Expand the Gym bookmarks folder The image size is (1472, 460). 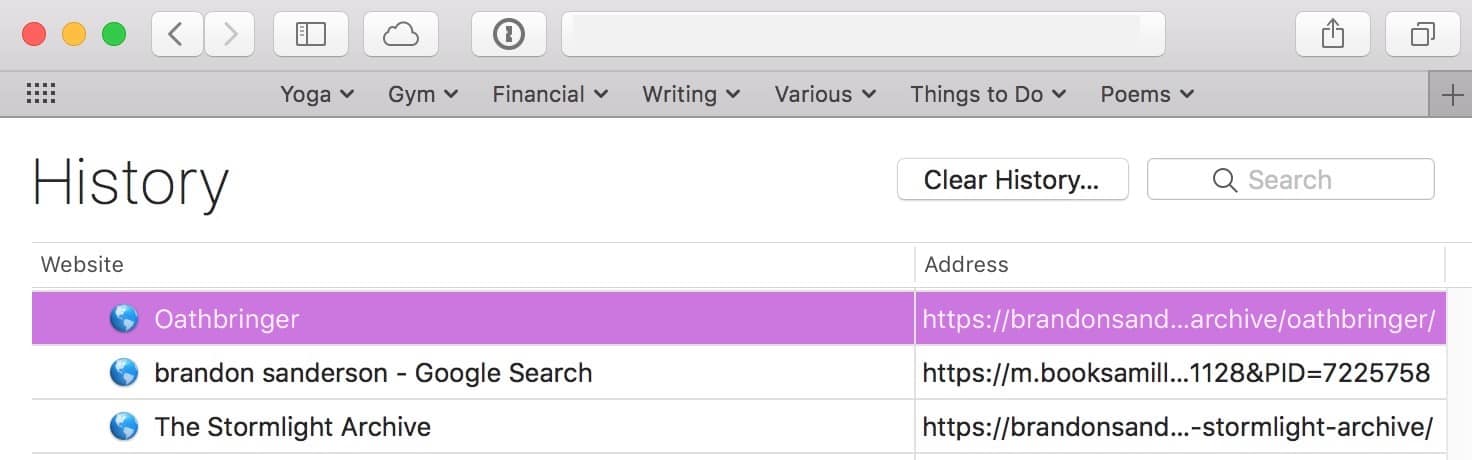(423, 94)
